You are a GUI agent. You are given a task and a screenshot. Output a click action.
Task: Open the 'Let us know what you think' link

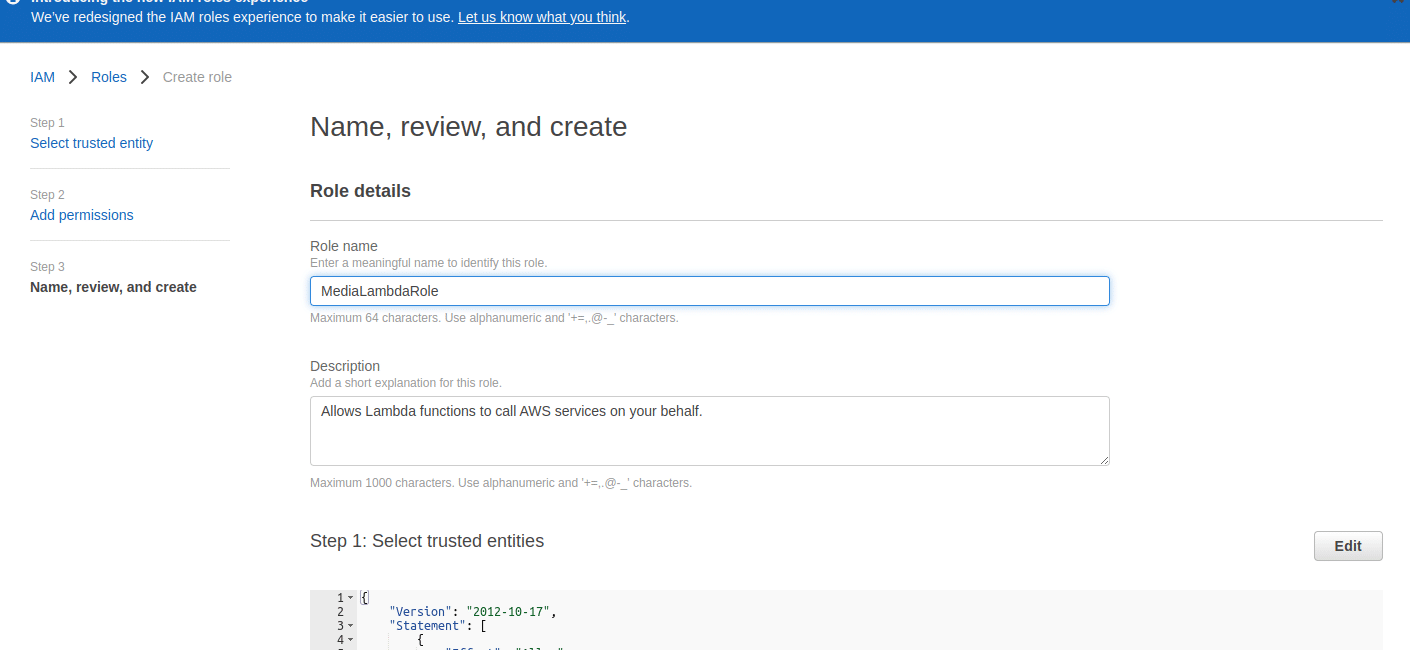pyautogui.click(x=542, y=17)
